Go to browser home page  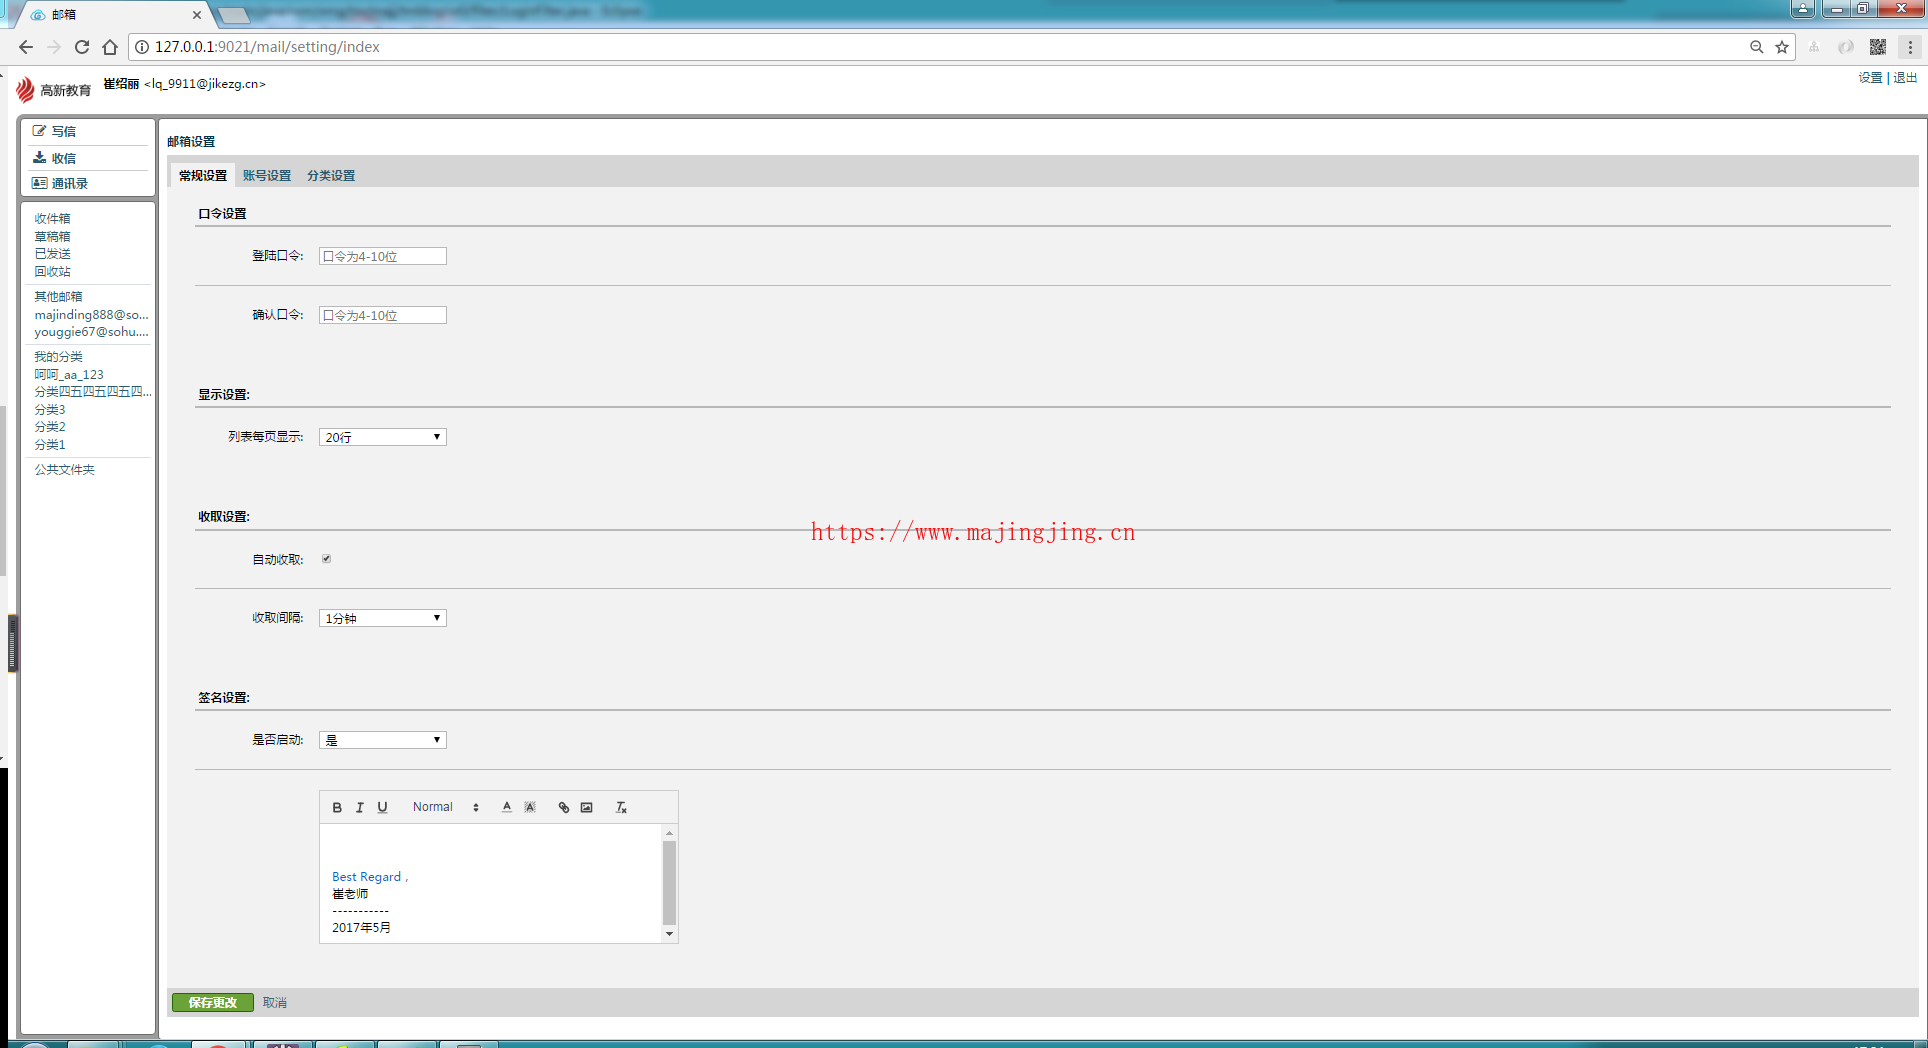coord(110,47)
